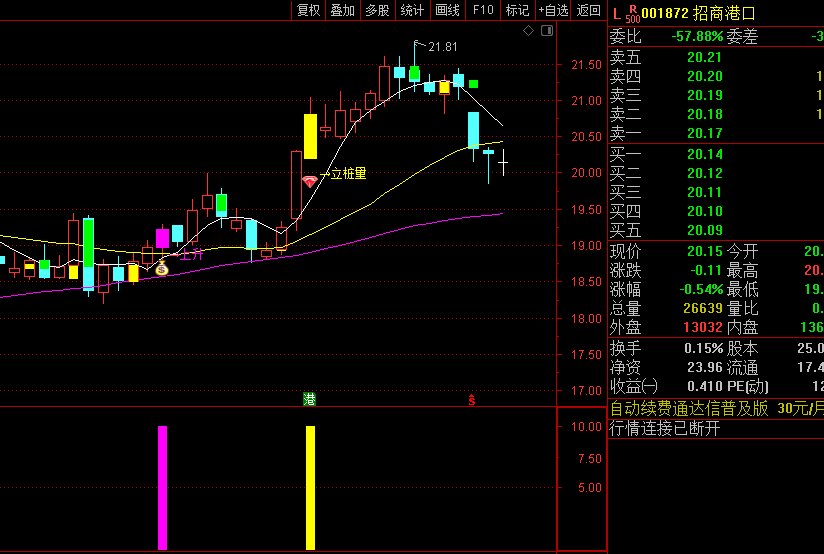
Task: Select the 多股 multi-stock view
Action: tap(377, 10)
